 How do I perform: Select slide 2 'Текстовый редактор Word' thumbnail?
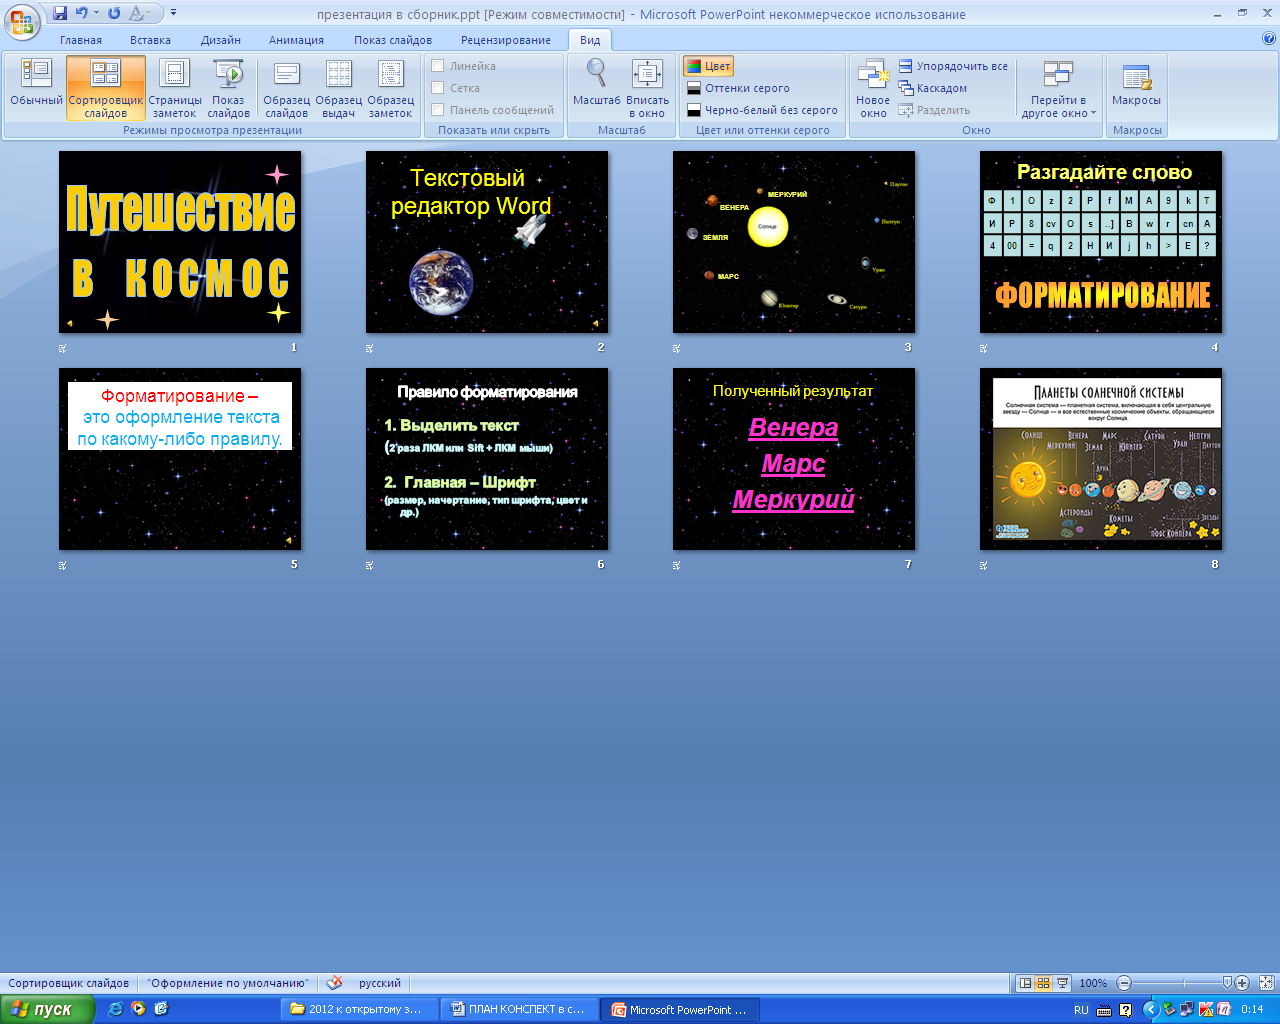487,242
